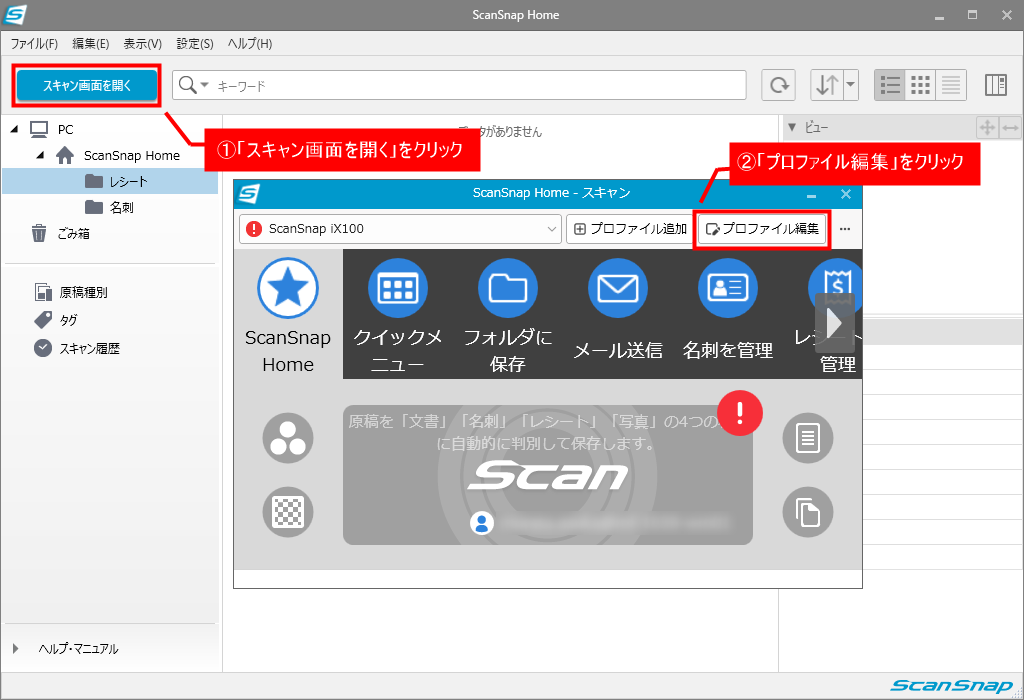Click the color mode three-circles icon
Image resolution: width=1024 pixels, height=700 pixels.
pyautogui.click(x=288, y=438)
